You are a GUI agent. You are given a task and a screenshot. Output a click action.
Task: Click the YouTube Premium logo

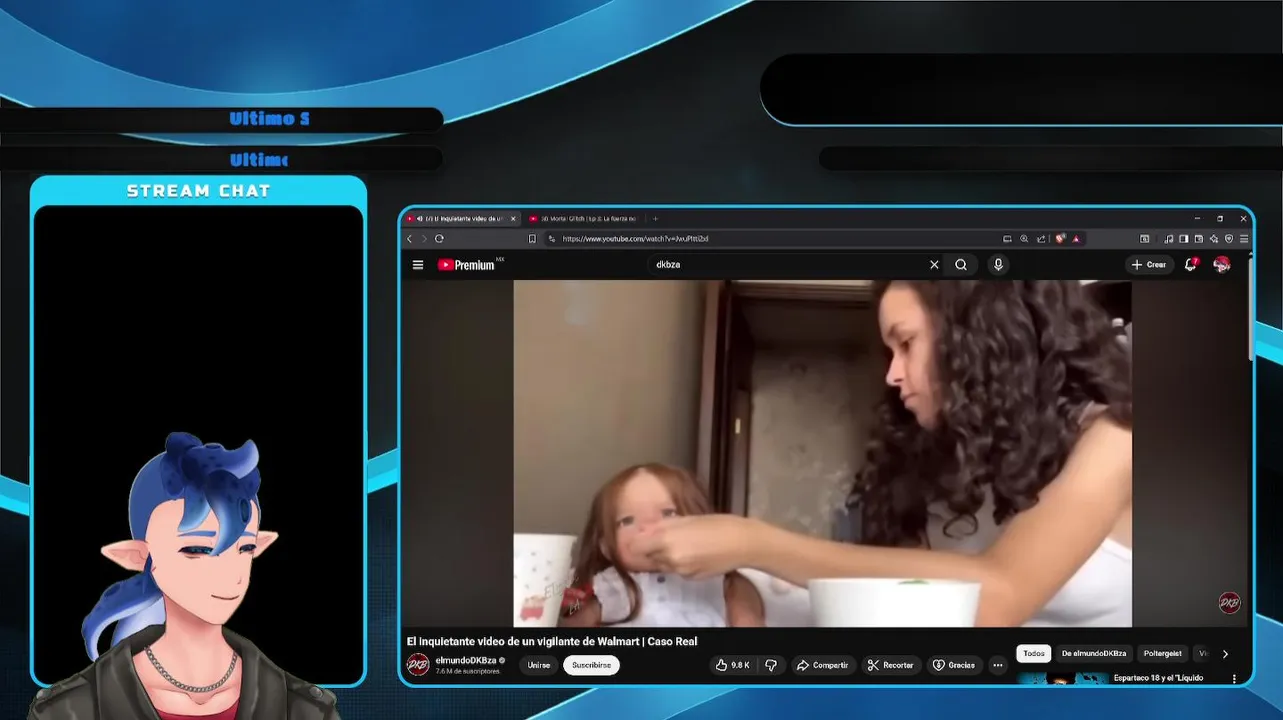coord(466,265)
